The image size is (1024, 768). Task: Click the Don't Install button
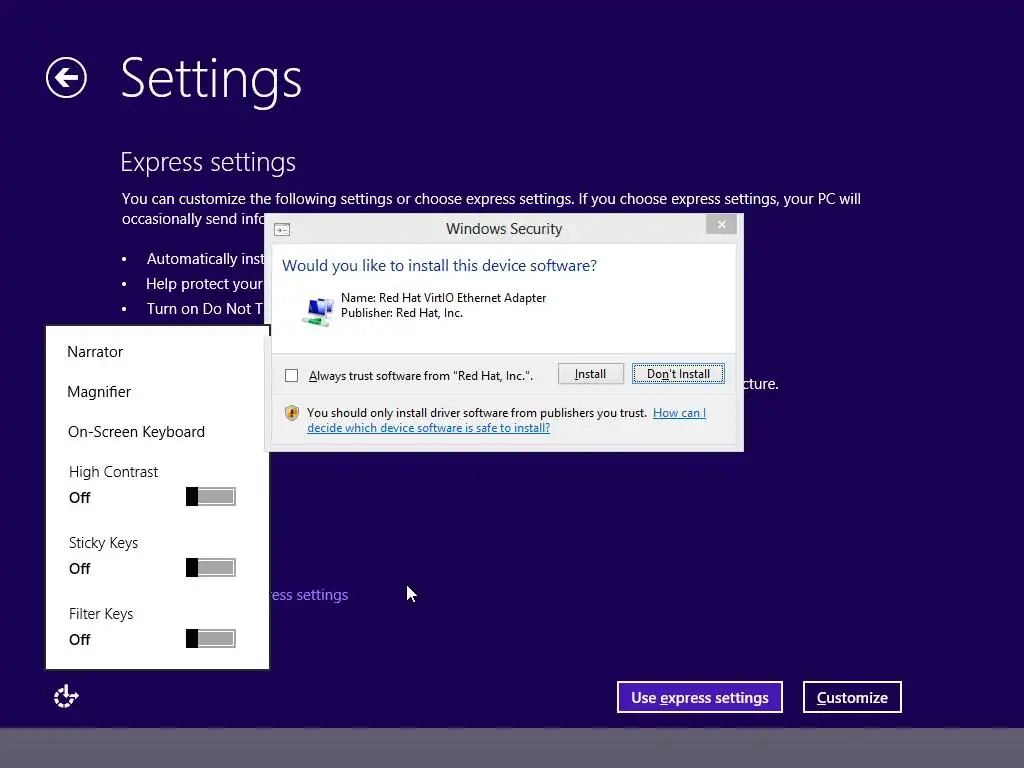pyautogui.click(x=678, y=374)
